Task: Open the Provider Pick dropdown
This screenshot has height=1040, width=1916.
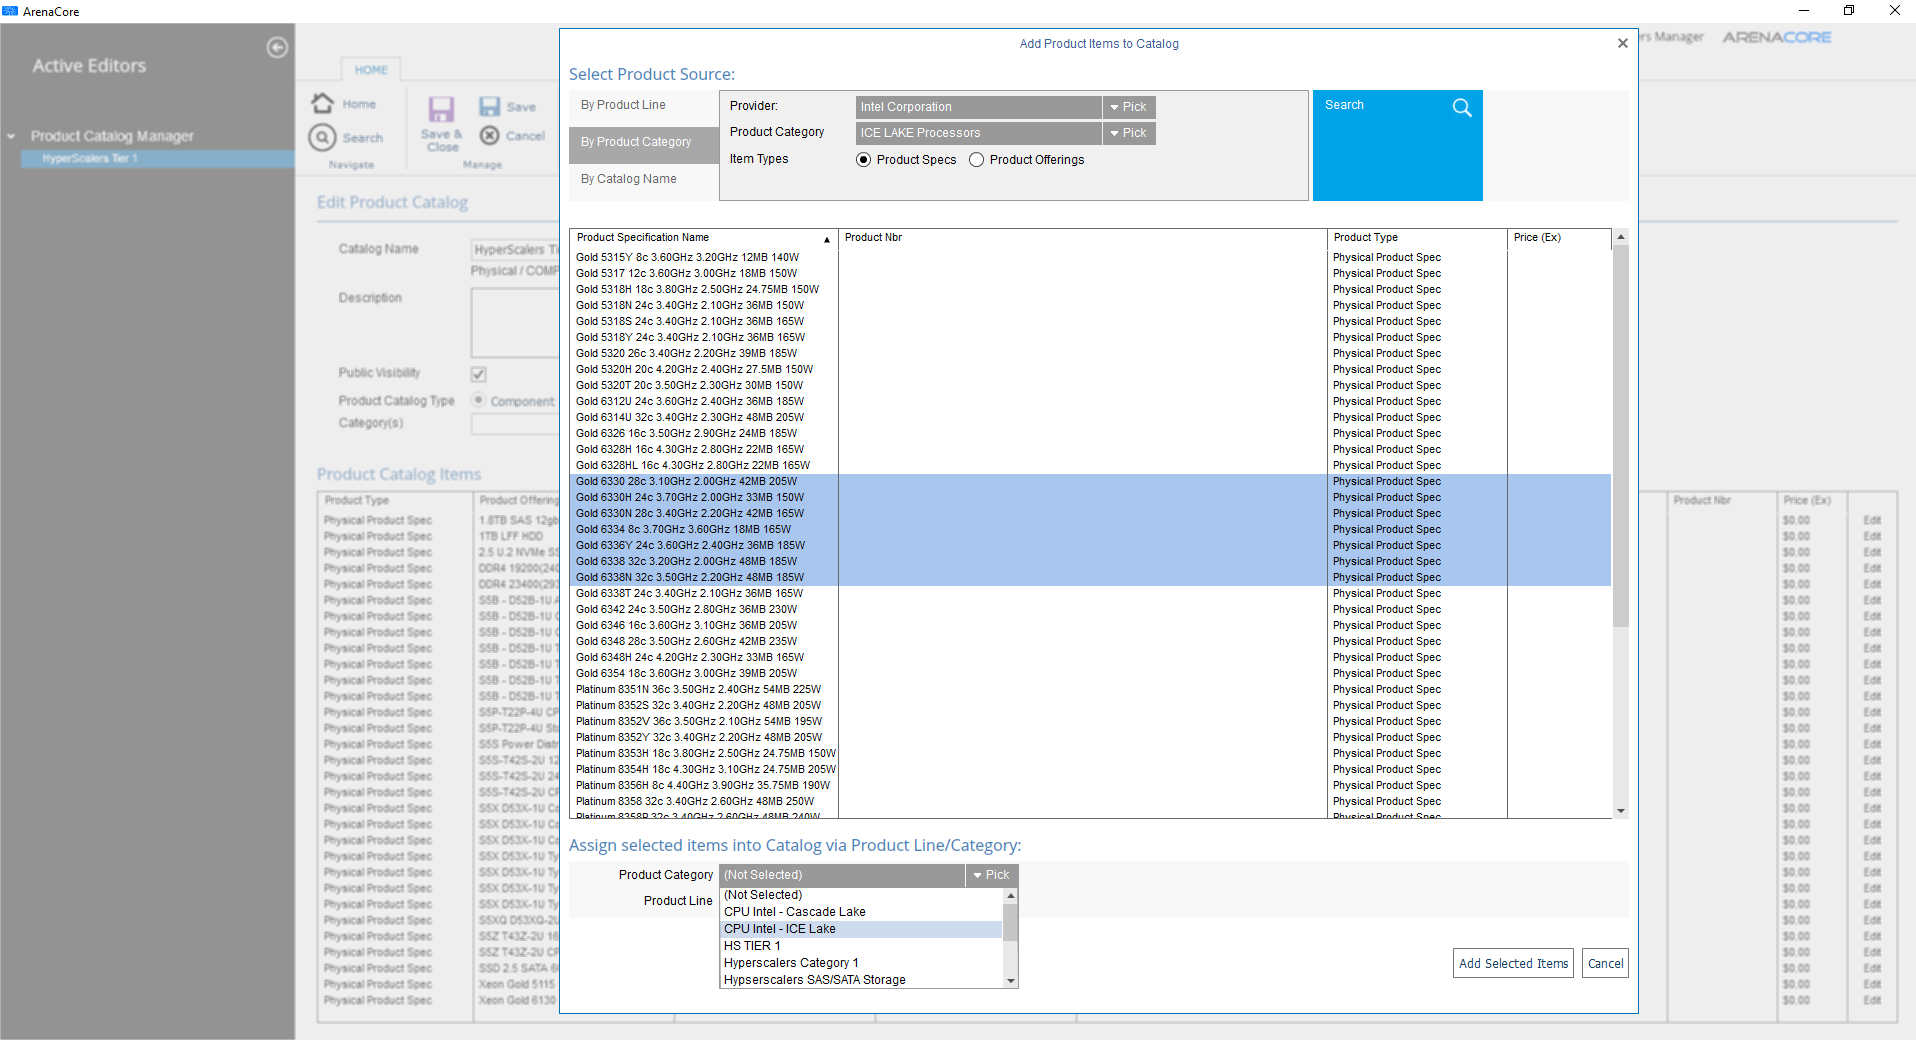Action: [x=1129, y=107]
